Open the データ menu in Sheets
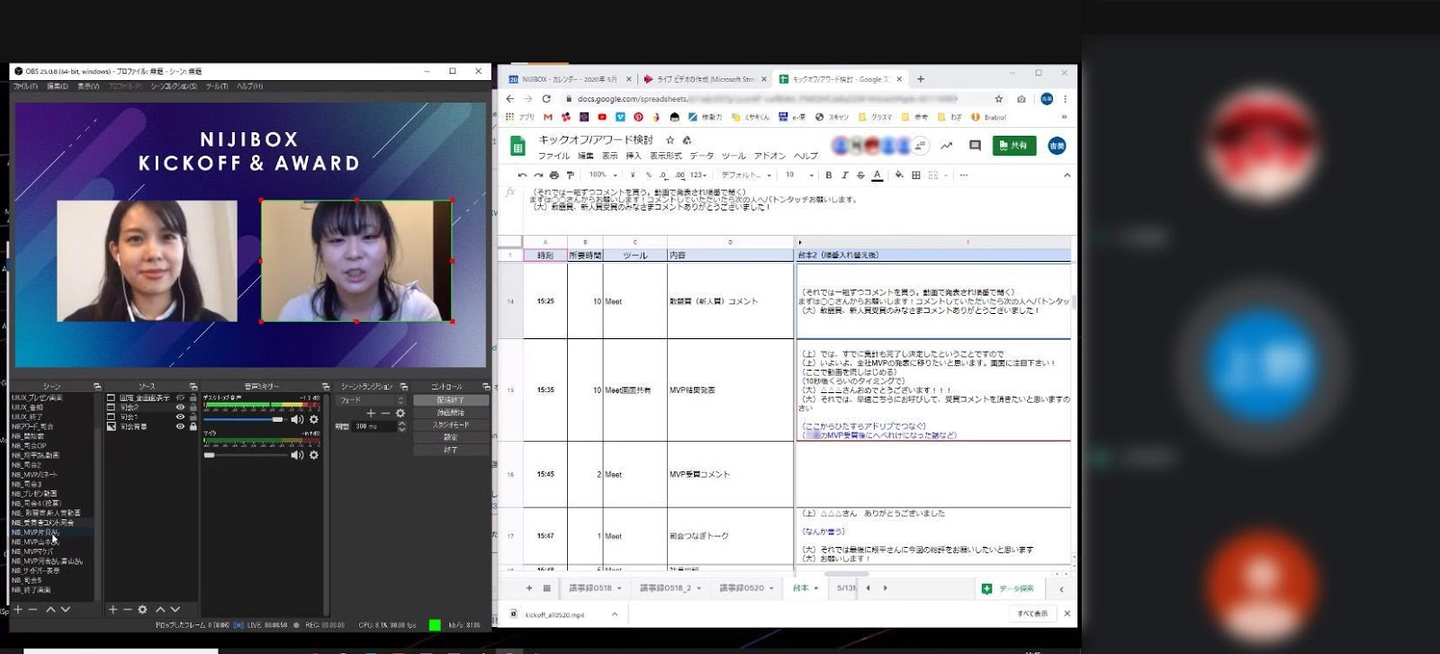This screenshot has height=654, width=1440. [x=702, y=156]
